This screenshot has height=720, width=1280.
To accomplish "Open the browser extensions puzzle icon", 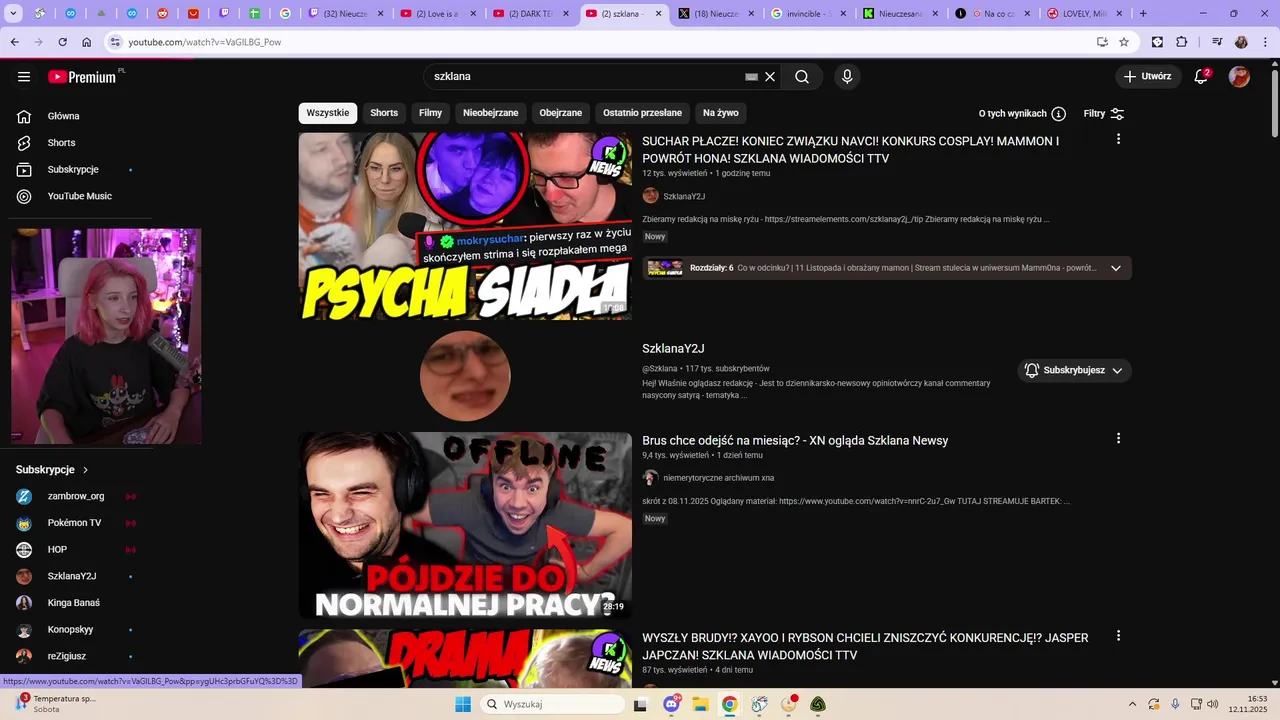I will pyautogui.click(x=1182, y=42).
